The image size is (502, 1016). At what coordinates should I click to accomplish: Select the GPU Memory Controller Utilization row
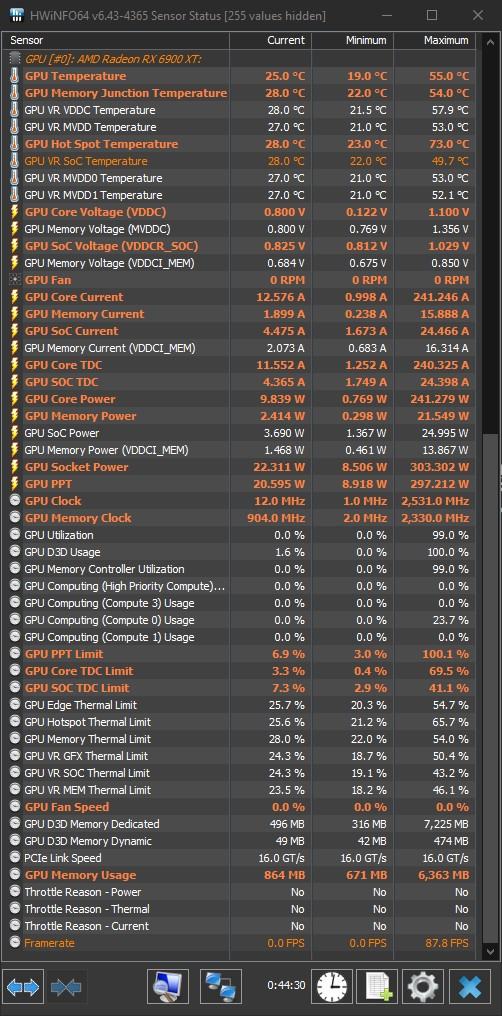coord(240,569)
